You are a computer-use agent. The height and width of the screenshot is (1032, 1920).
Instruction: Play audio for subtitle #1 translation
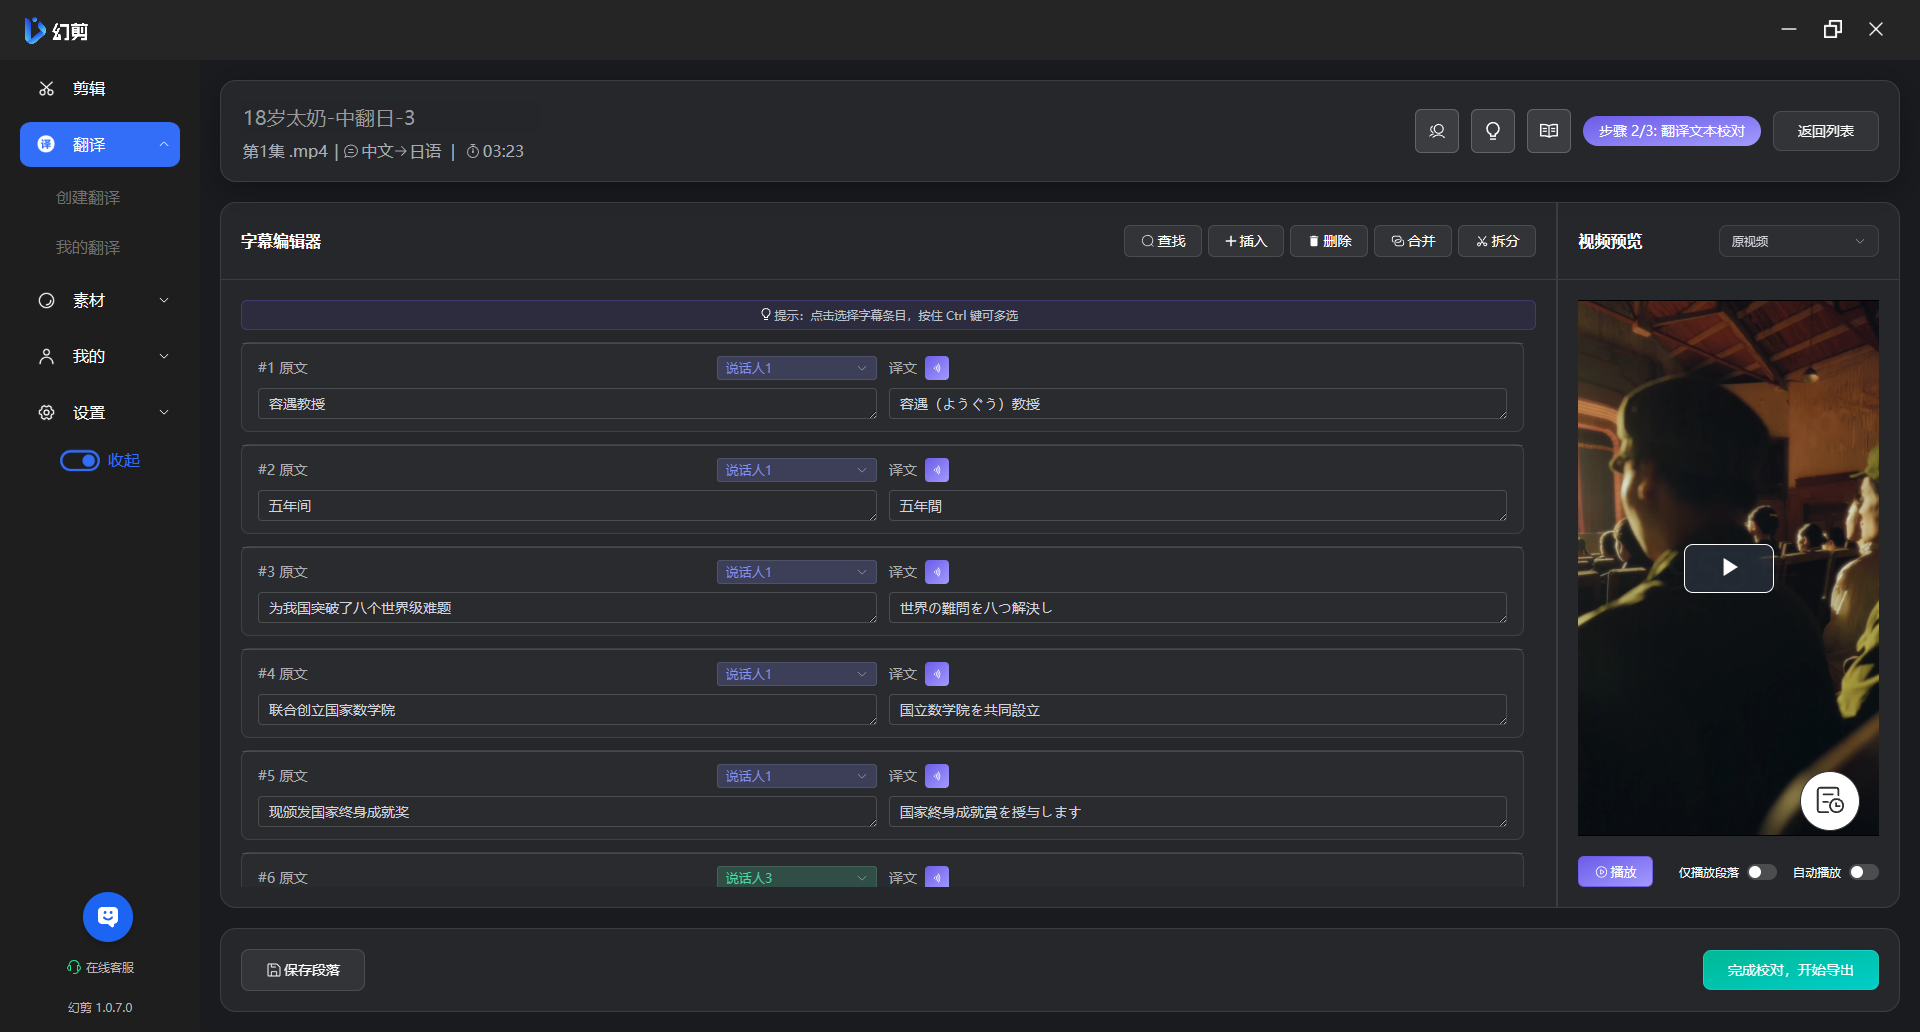[x=936, y=368]
